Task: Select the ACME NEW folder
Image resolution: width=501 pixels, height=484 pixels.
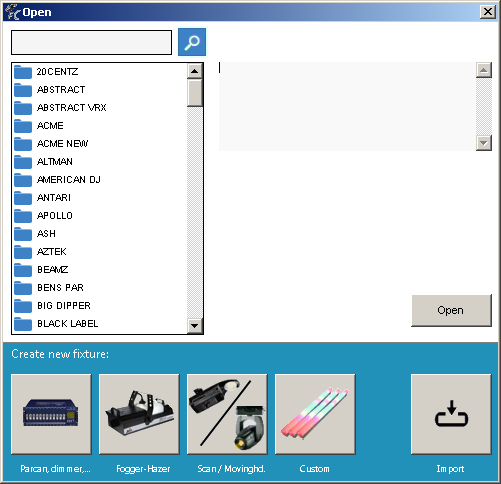Action: (100, 144)
